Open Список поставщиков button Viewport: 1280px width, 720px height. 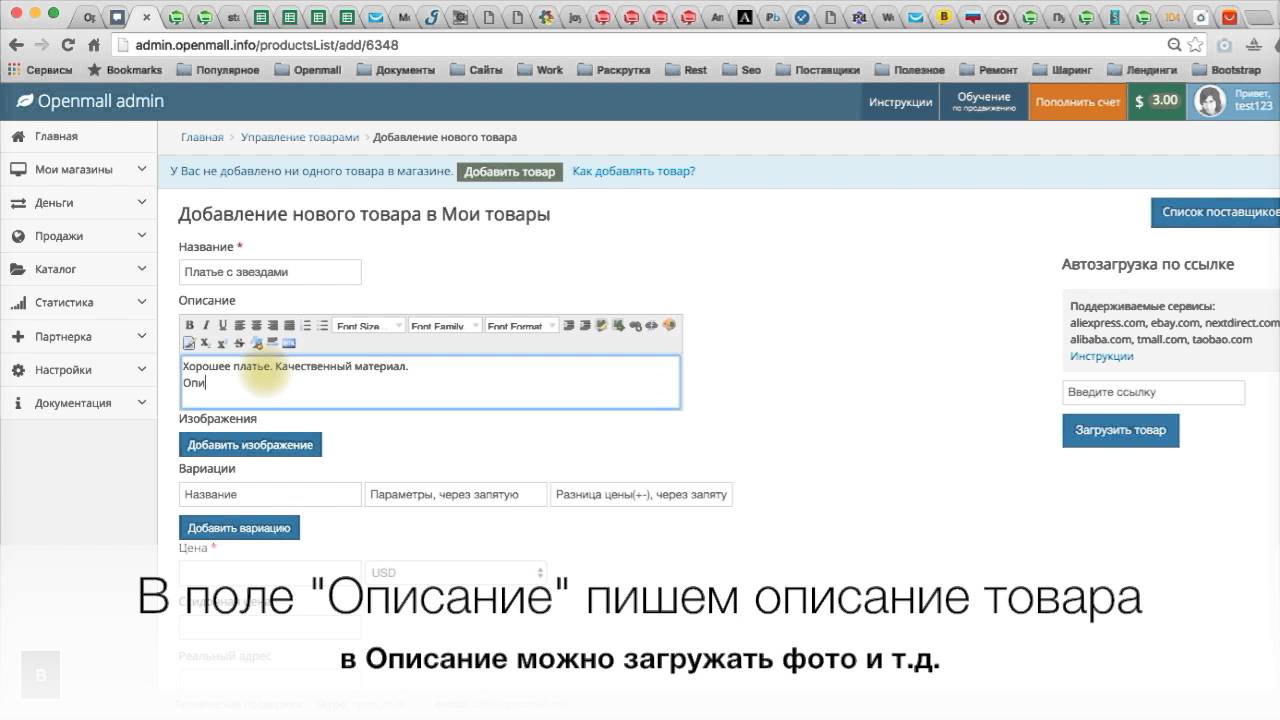click(1216, 212)
